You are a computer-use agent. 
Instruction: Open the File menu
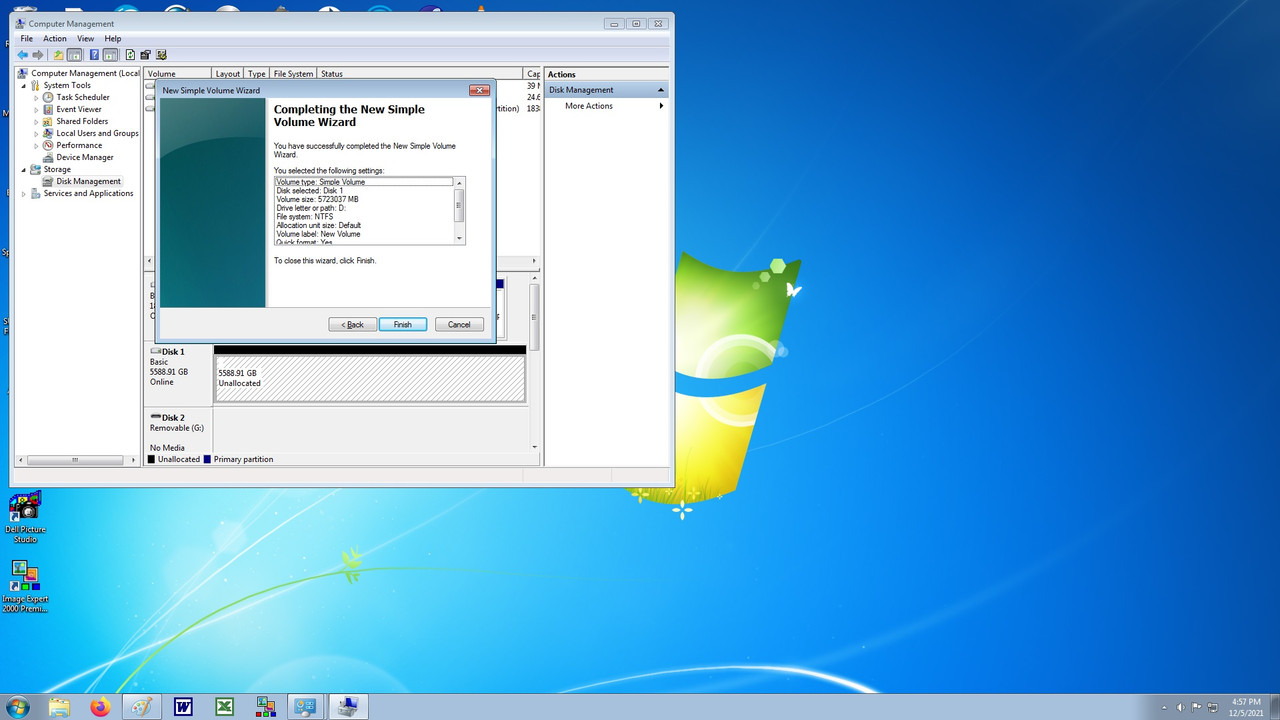tap(27, 39)
